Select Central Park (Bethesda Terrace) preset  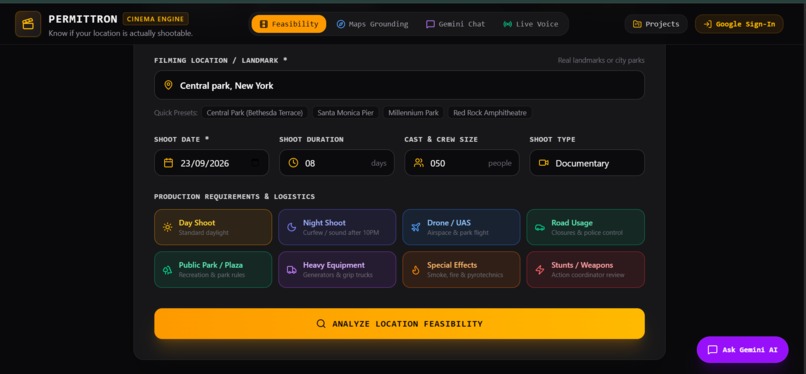(254, 113)
